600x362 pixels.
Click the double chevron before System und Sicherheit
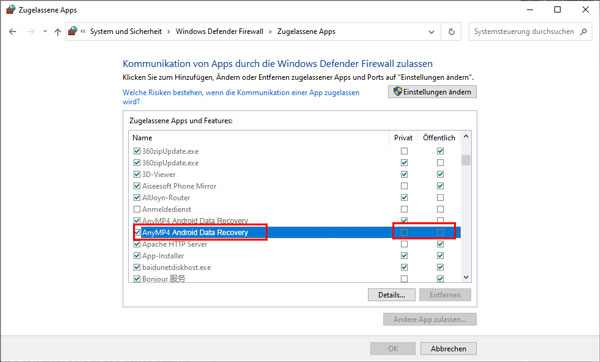(x=83, y=31)
